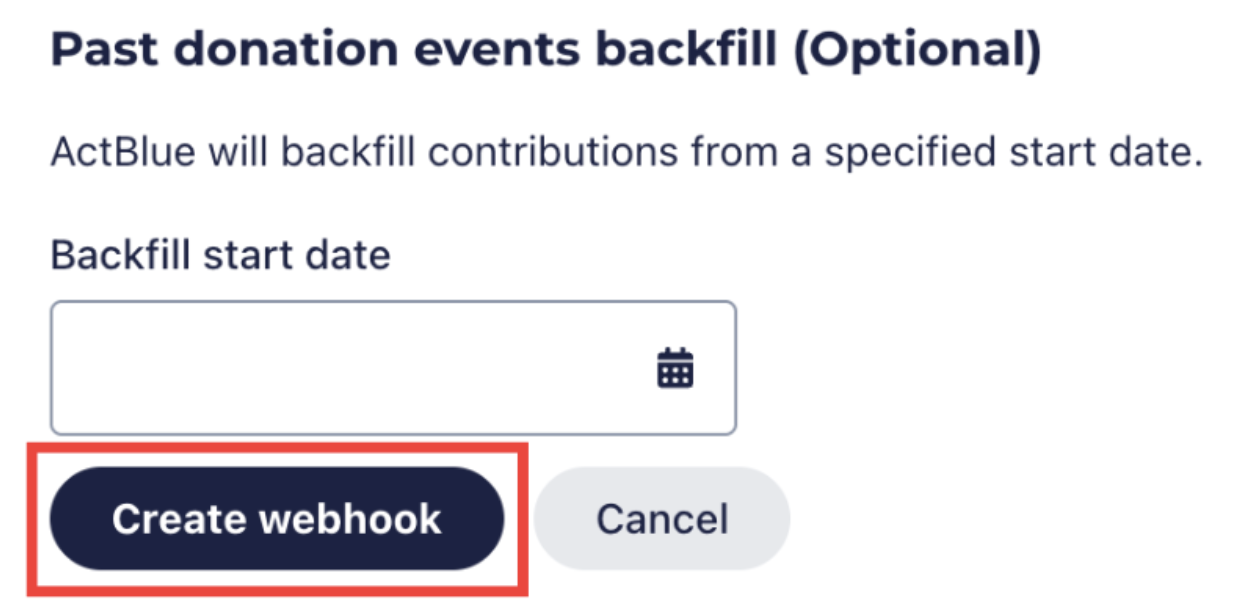1248x610 pixels.
Task: Click the Create webhook button
Action: pyautogui.click(x=277, y=519)
